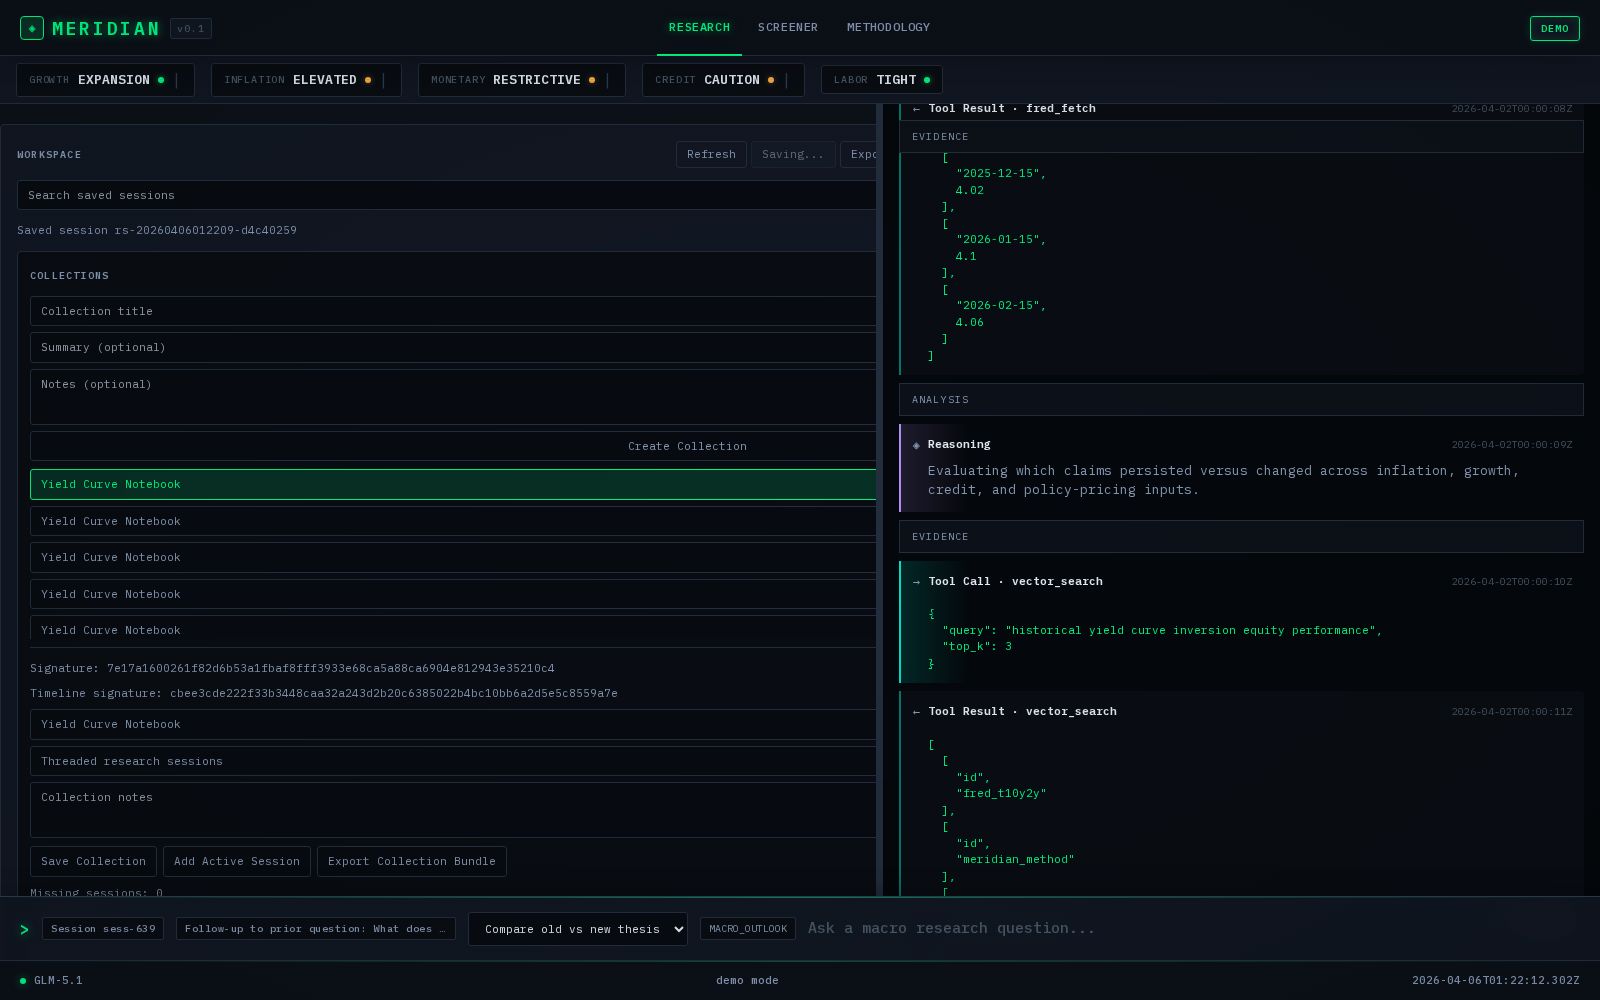This screenshot has width=1600, height=1000.
Task: Click the green prompt chevron icon
Action: 24,929
